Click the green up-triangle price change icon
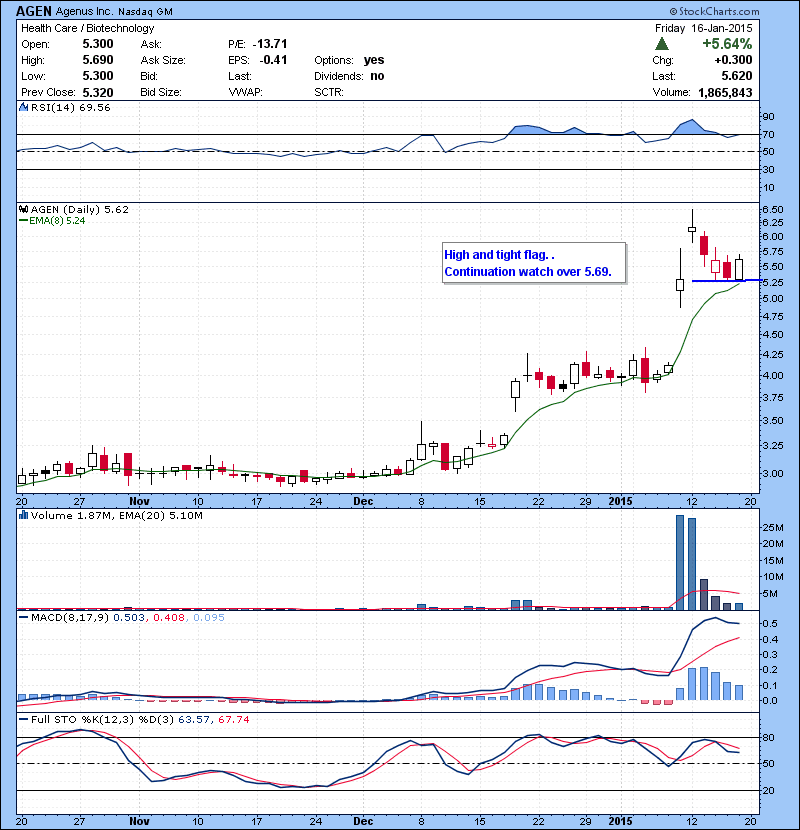The image size is (800, 830). coord(662,43)
